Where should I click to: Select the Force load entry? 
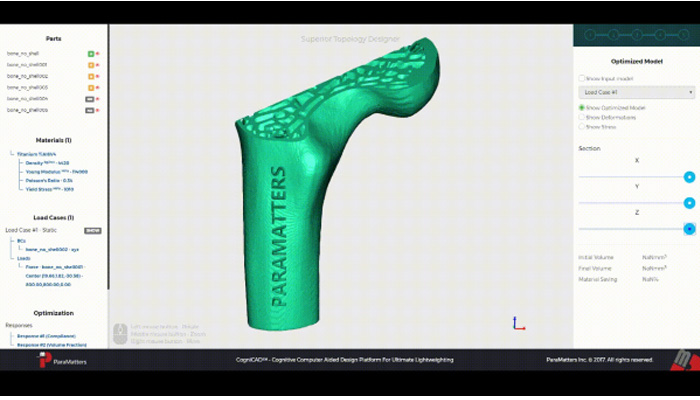[55, 275]
